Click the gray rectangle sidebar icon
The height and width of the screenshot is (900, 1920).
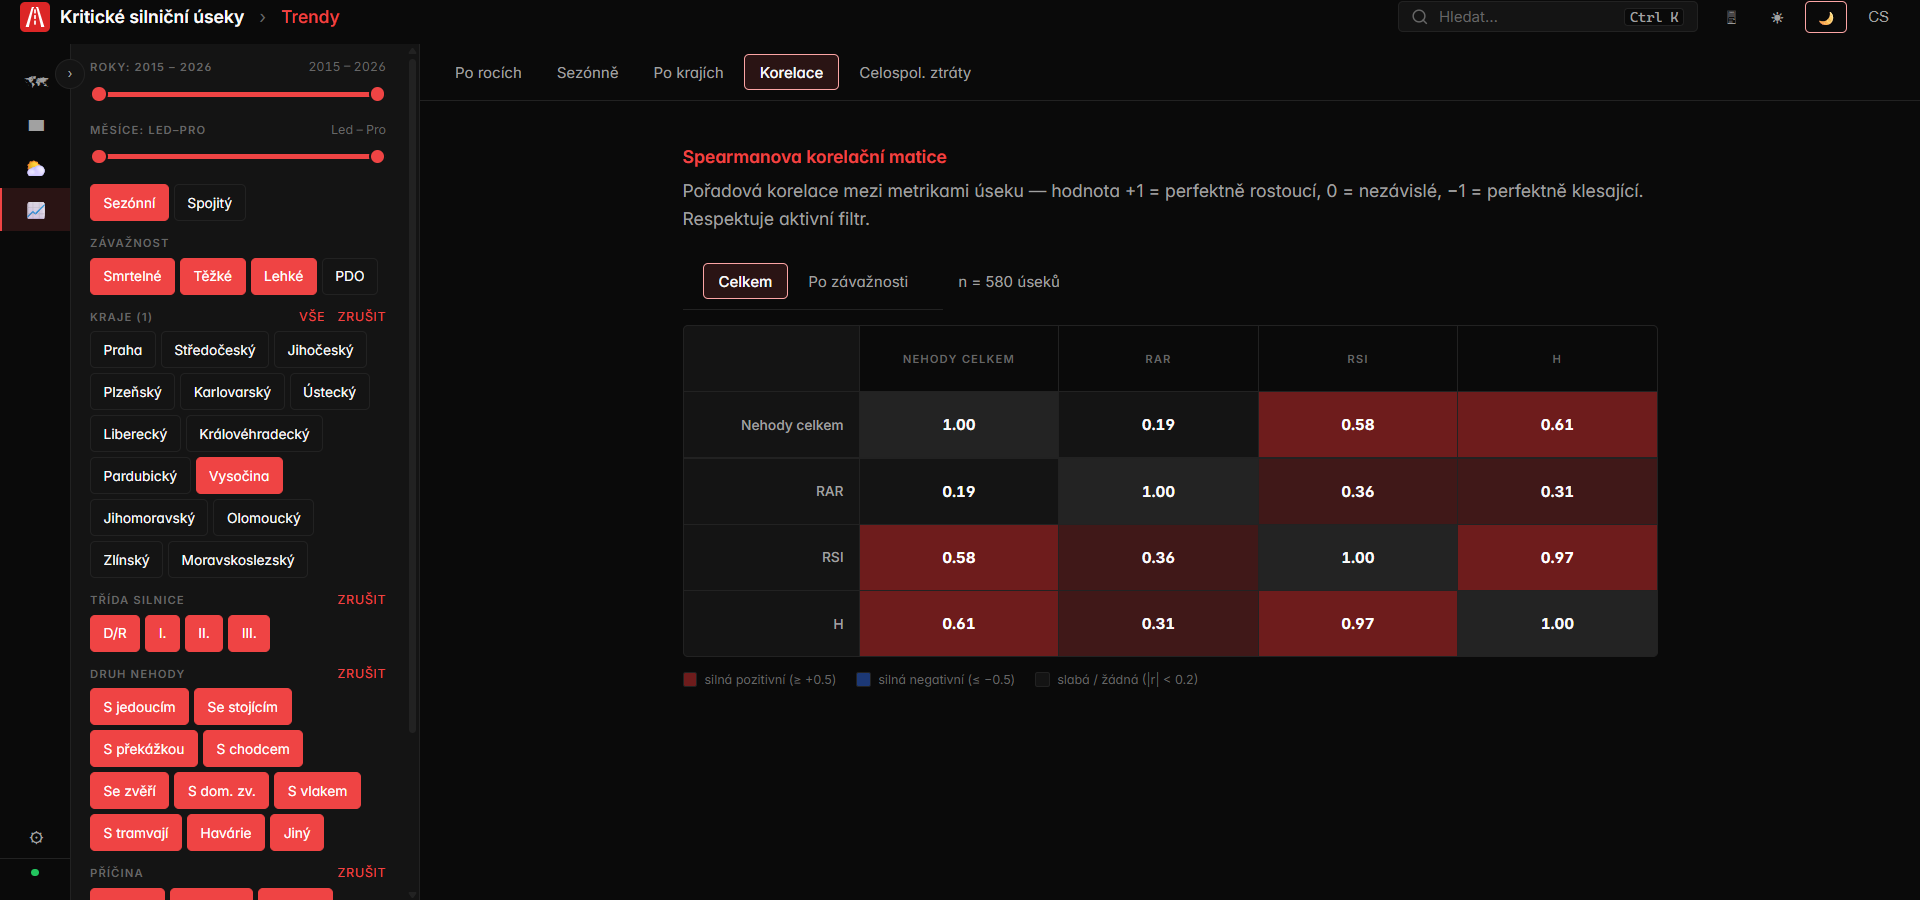pyautogui.click(x=36, y=125)
